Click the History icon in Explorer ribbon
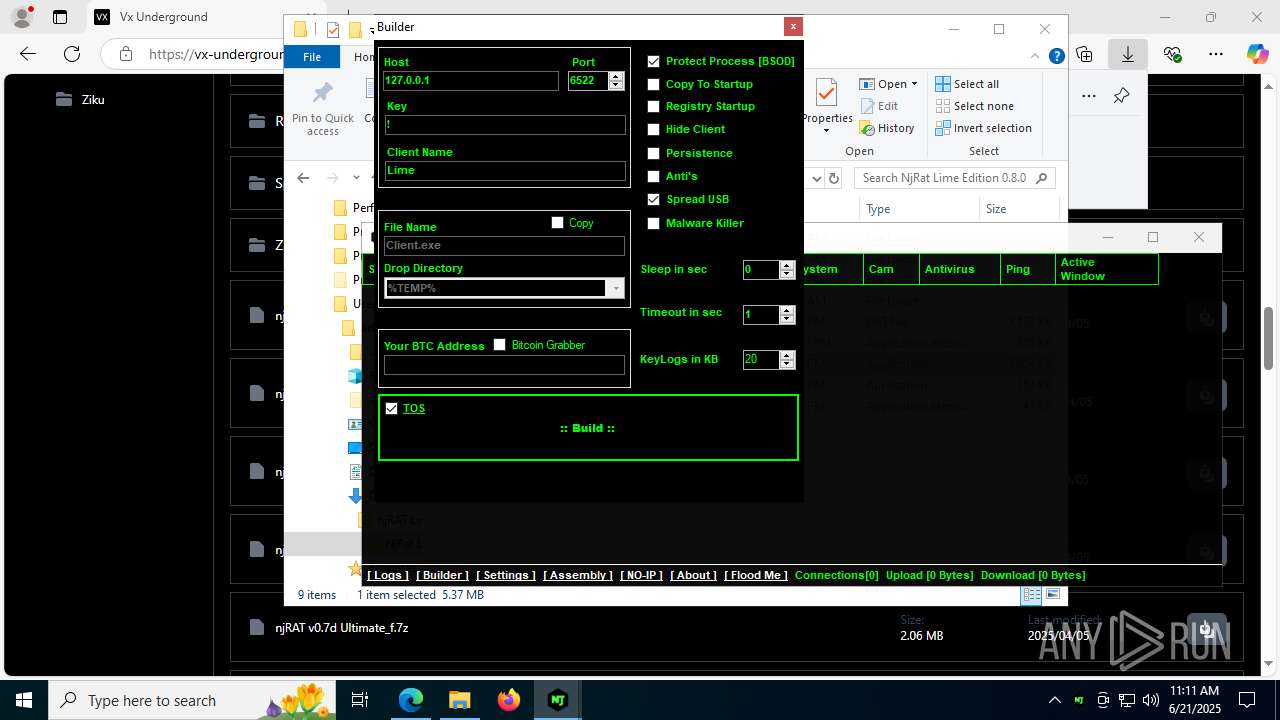 (866, 128)
